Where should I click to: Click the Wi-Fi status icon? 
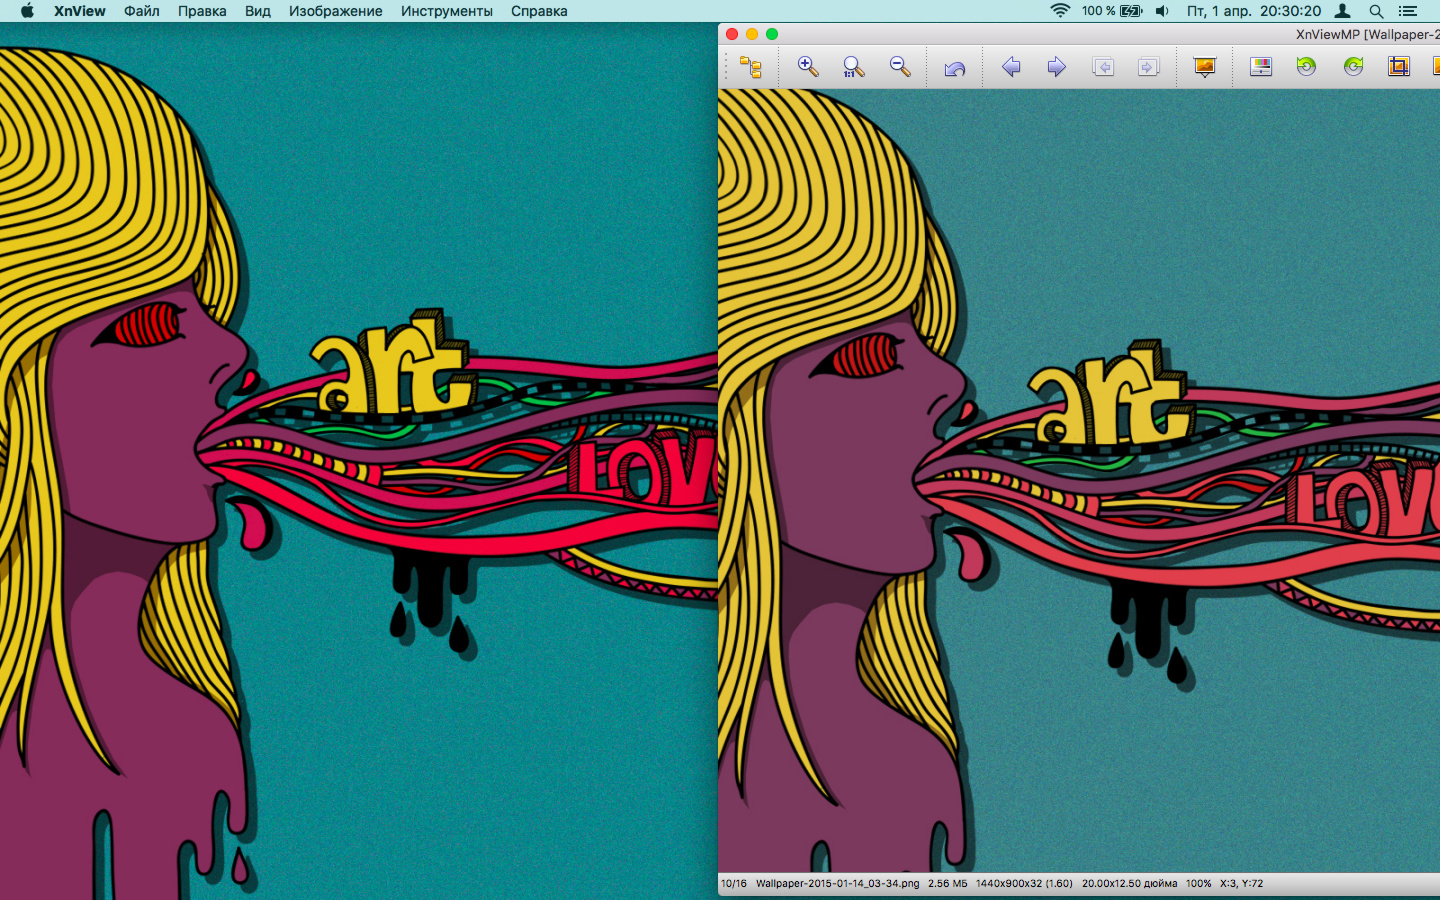(1060, 11)
